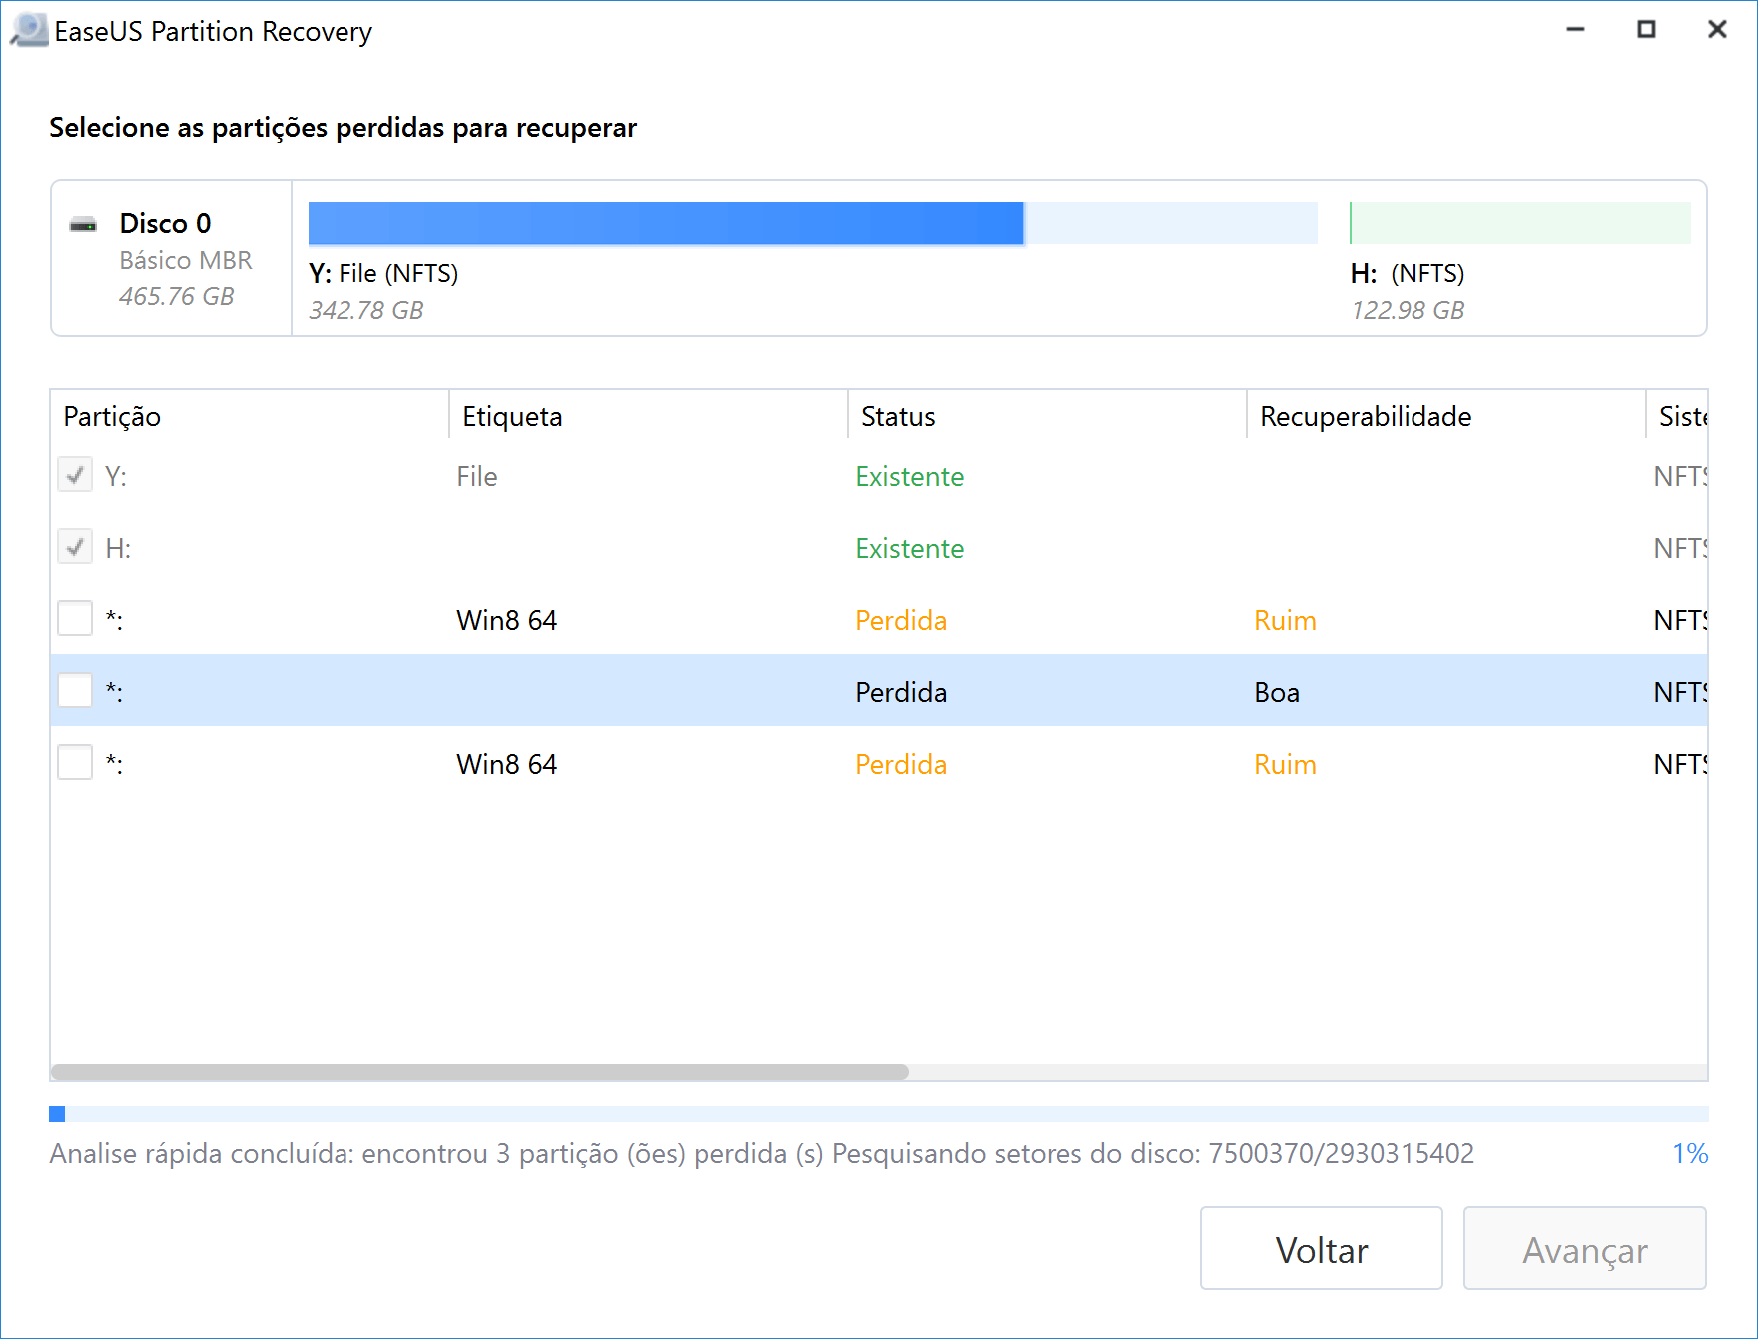
Task: Click Existente status in the Y: row
Action: (x=909, y=476)
